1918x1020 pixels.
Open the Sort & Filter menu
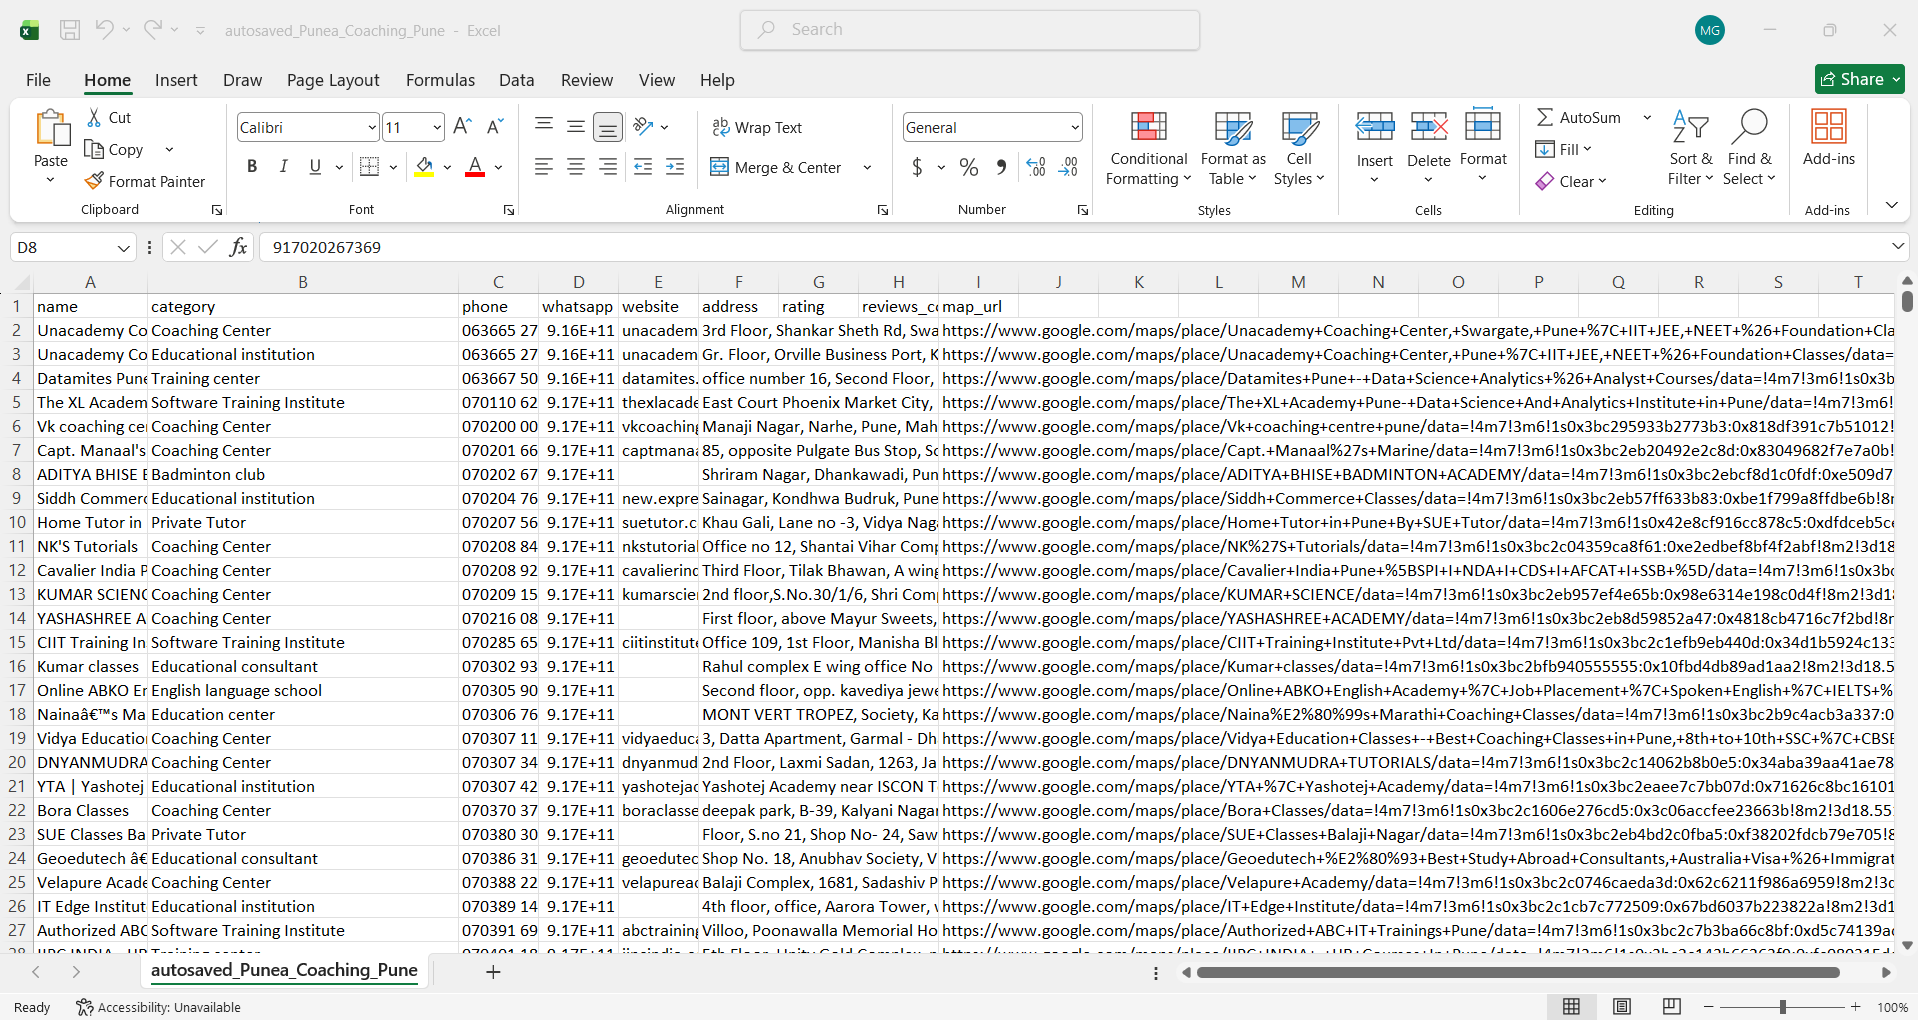pyautogui.click(x=1690, y=148)
